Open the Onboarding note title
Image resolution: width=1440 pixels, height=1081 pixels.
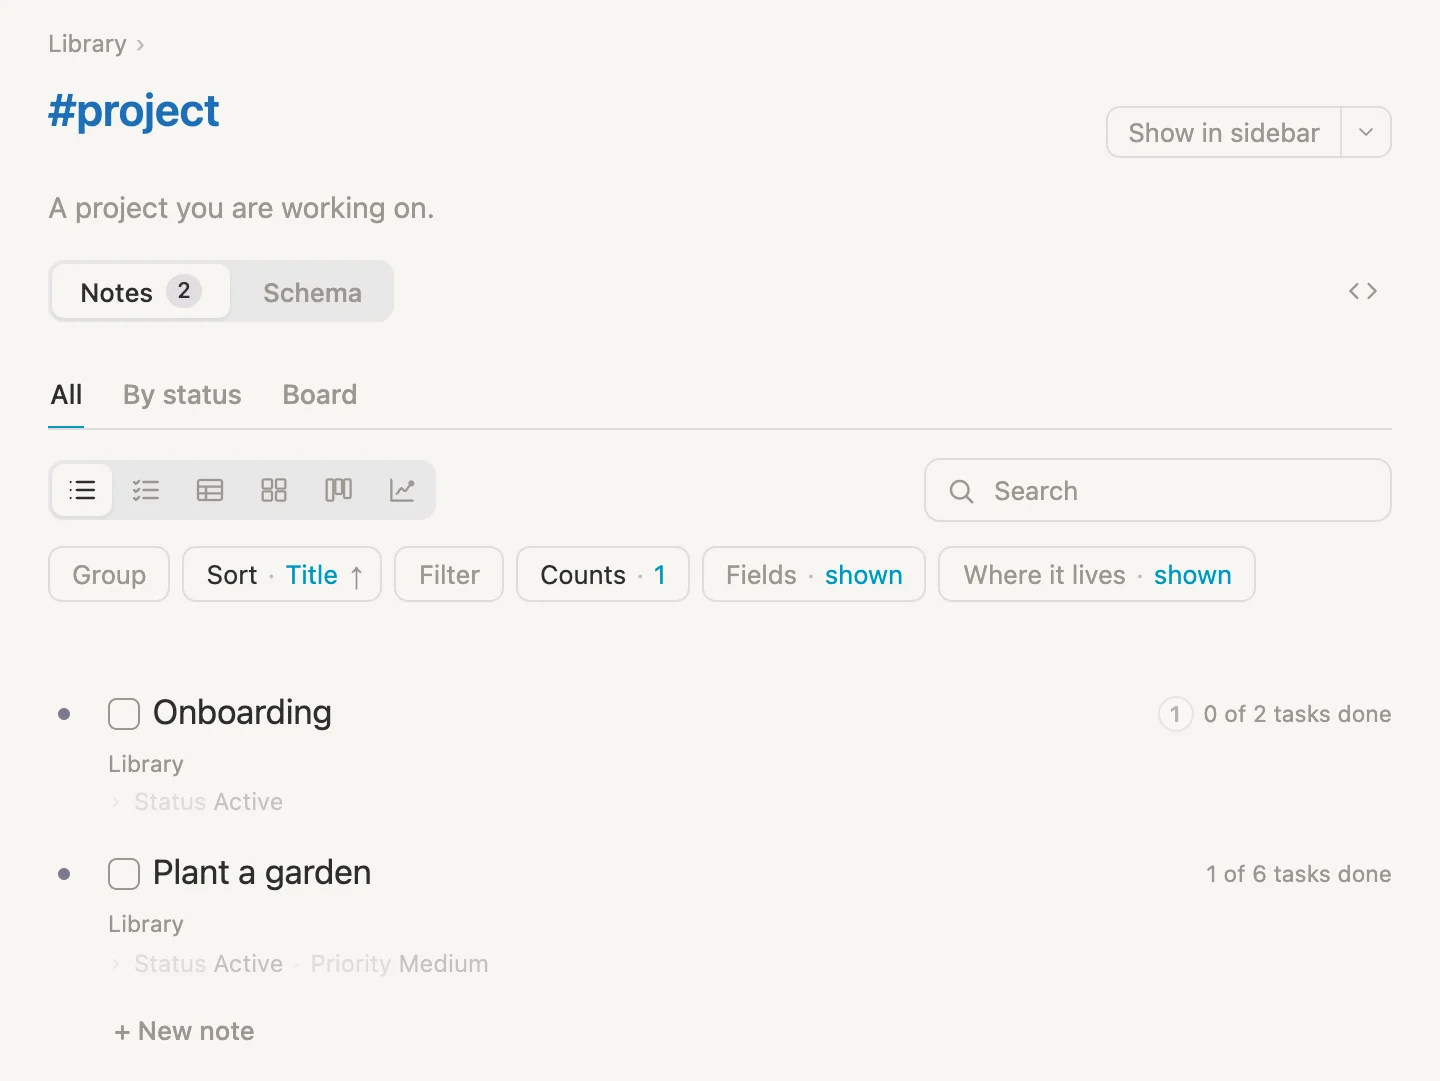tap(242, 713)
